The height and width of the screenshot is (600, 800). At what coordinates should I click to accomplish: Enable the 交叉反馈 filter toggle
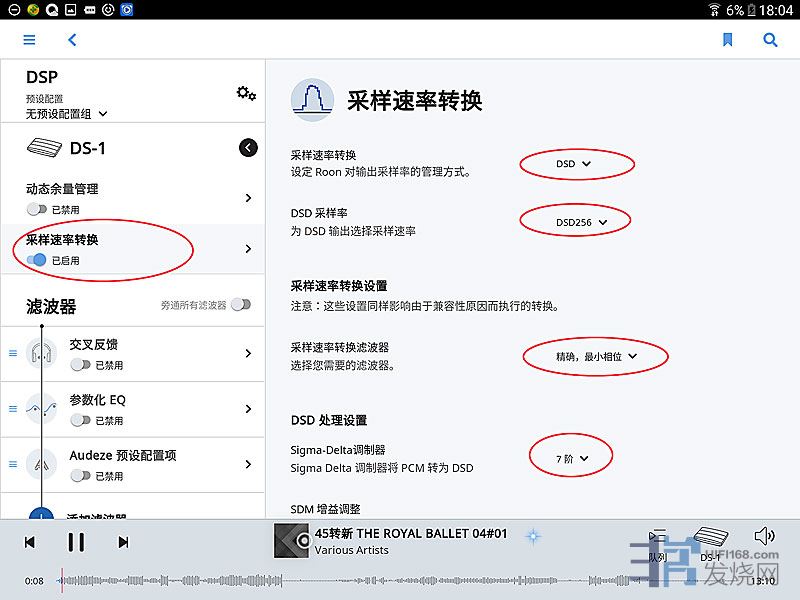point(80,366)
